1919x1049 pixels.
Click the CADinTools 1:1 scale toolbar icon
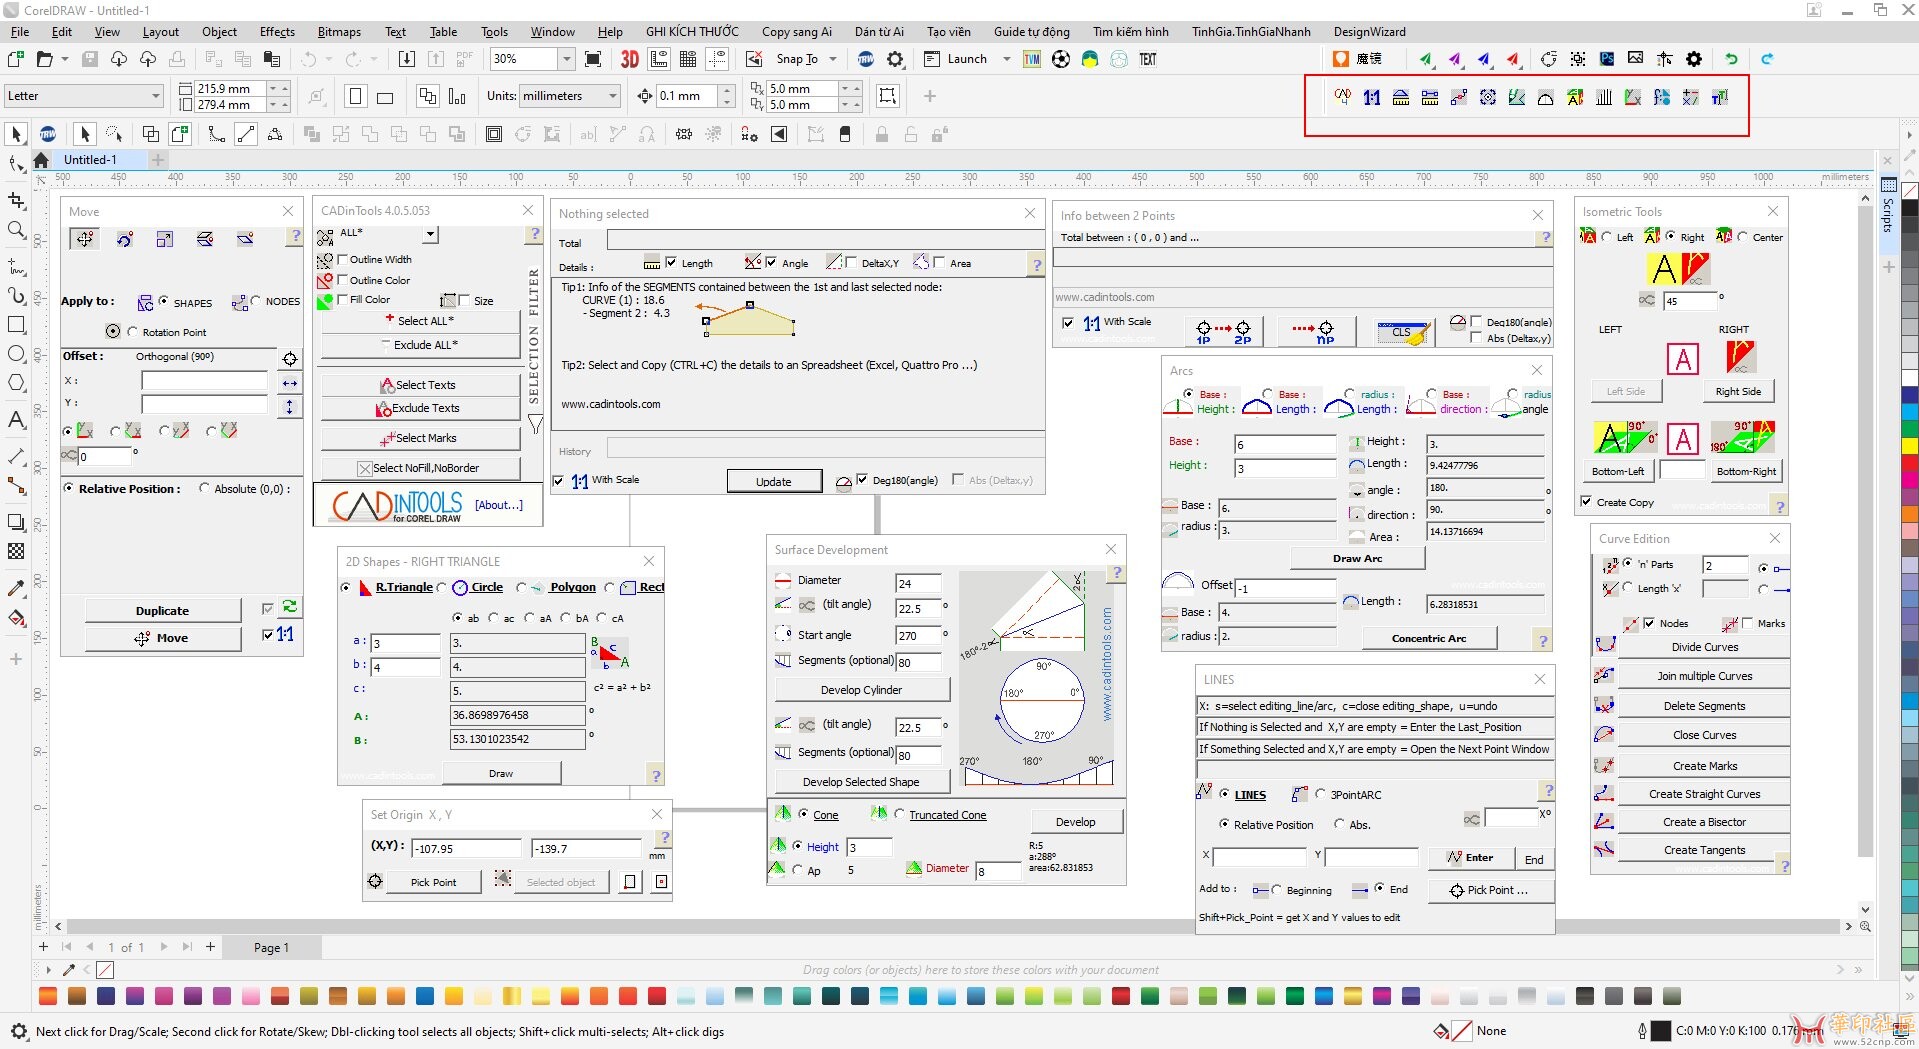point(1372,97)
